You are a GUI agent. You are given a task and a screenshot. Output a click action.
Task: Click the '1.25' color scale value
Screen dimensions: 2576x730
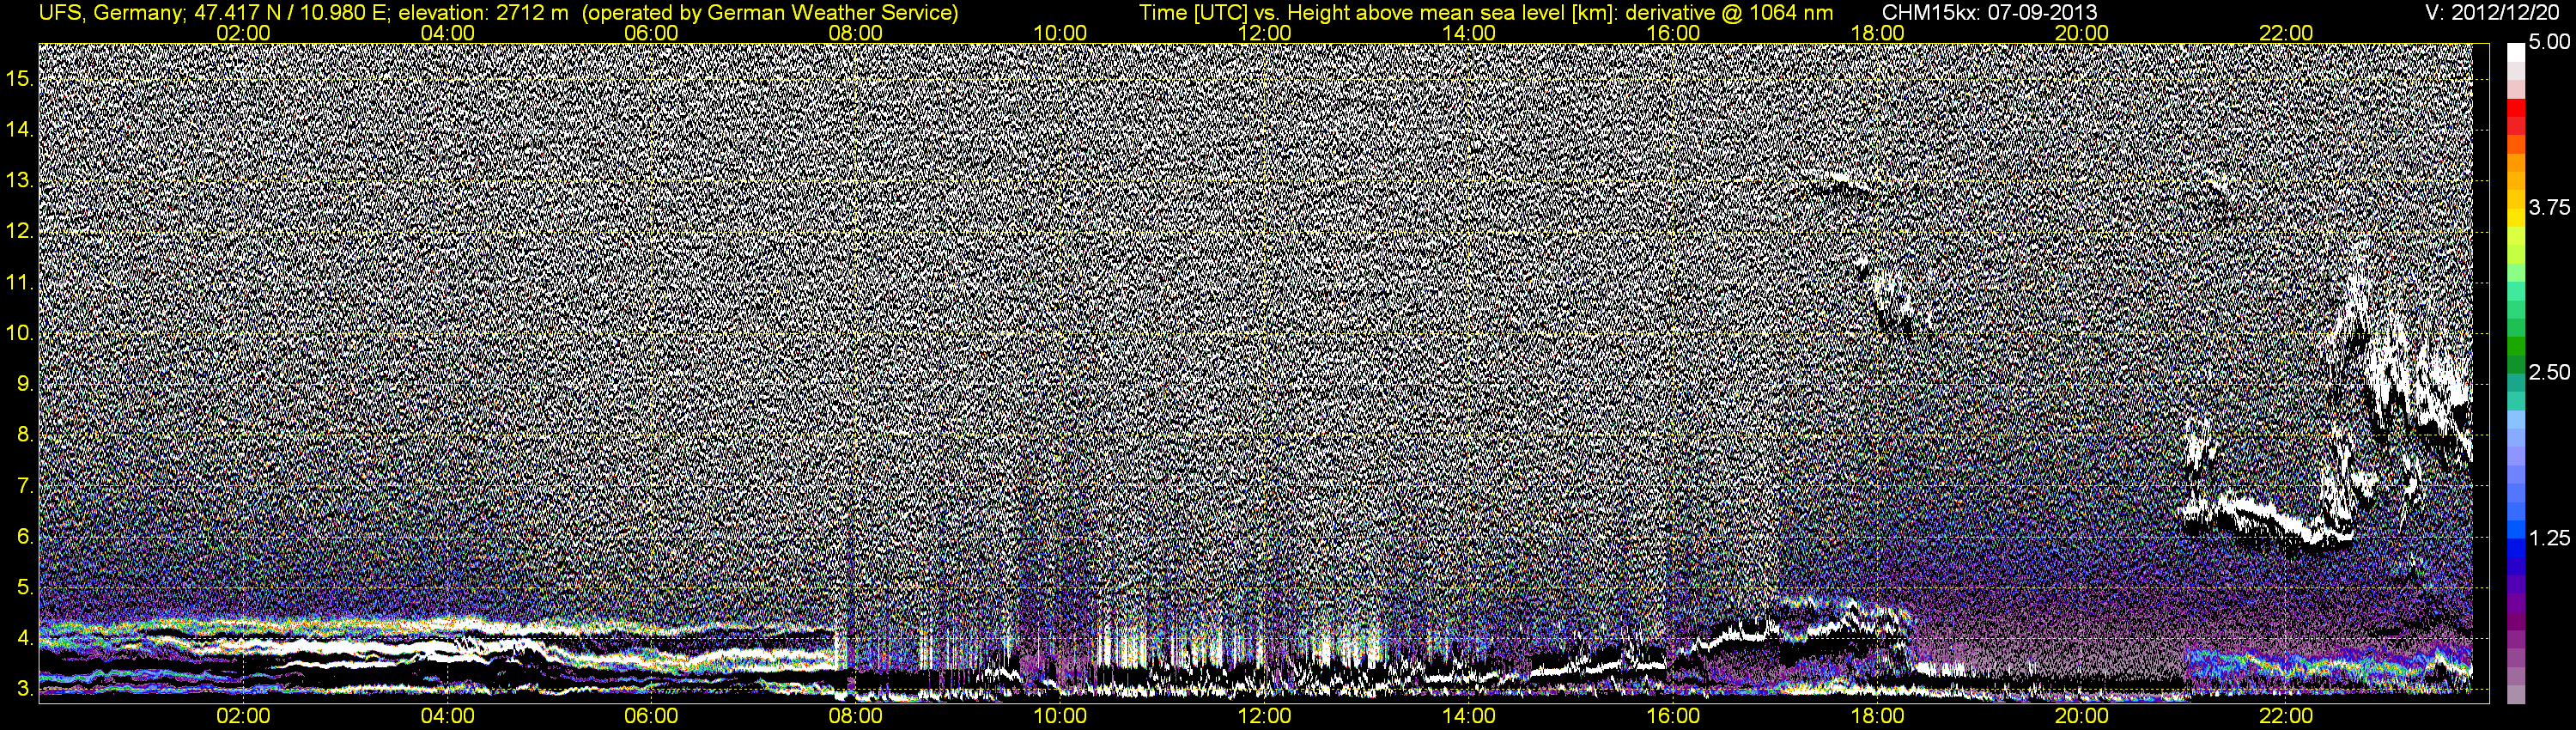pos(2549,538)
